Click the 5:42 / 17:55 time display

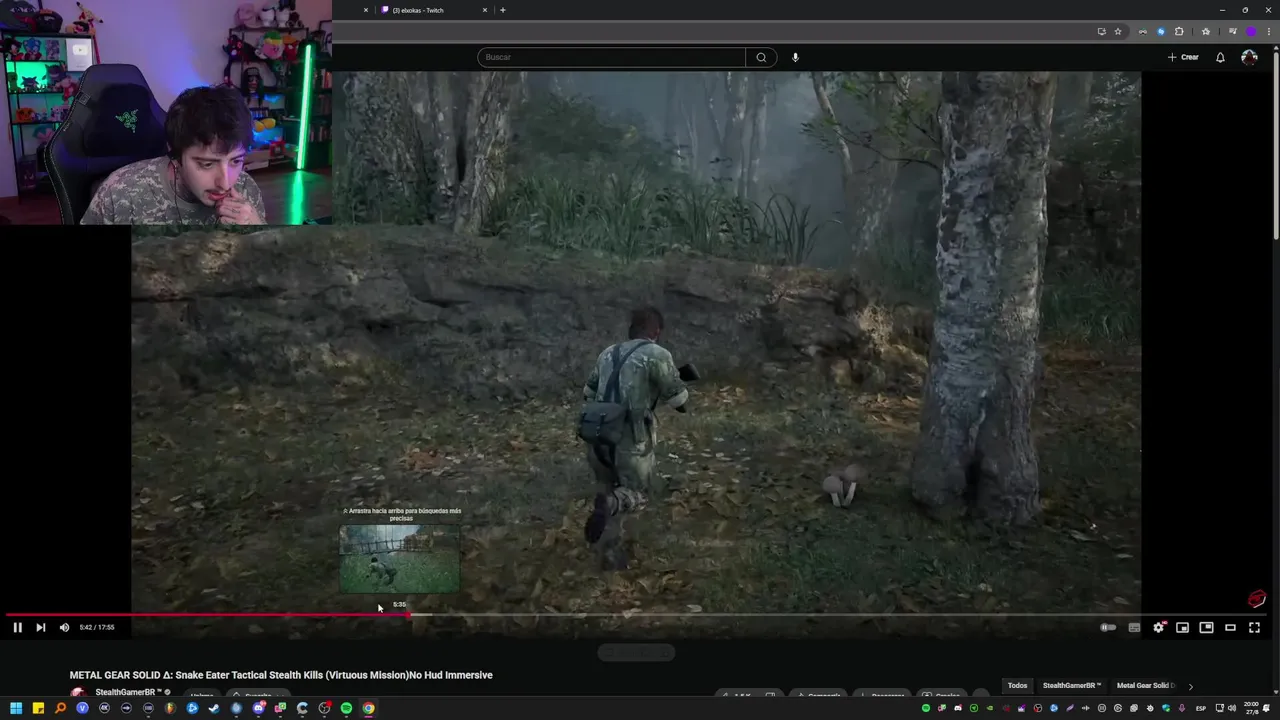point(97,627)
